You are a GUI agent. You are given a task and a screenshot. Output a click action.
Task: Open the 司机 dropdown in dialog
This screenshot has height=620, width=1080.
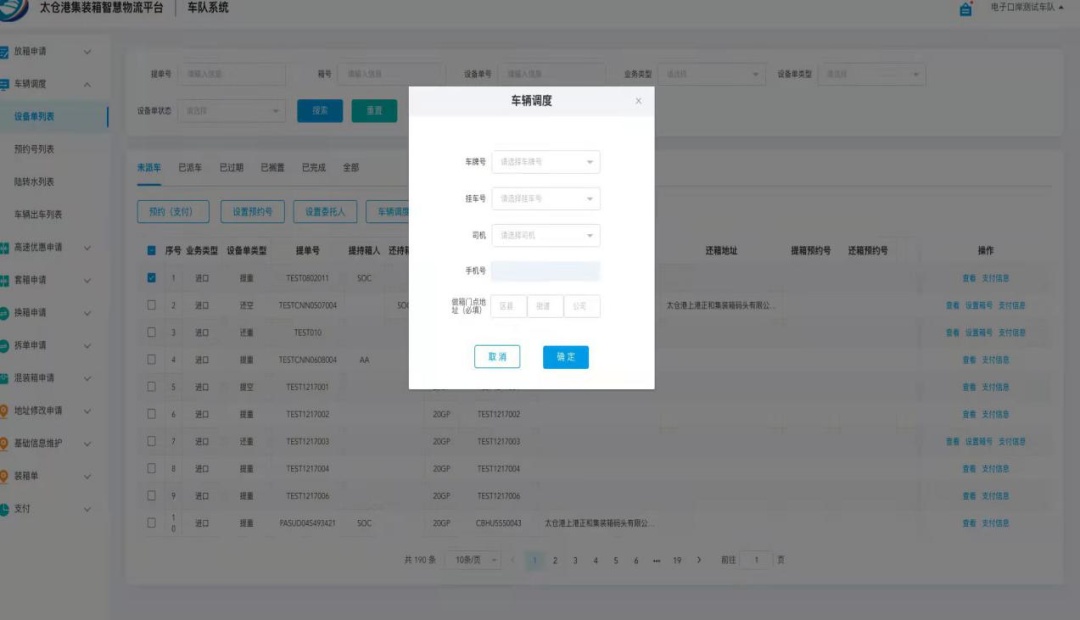(546, 236)
